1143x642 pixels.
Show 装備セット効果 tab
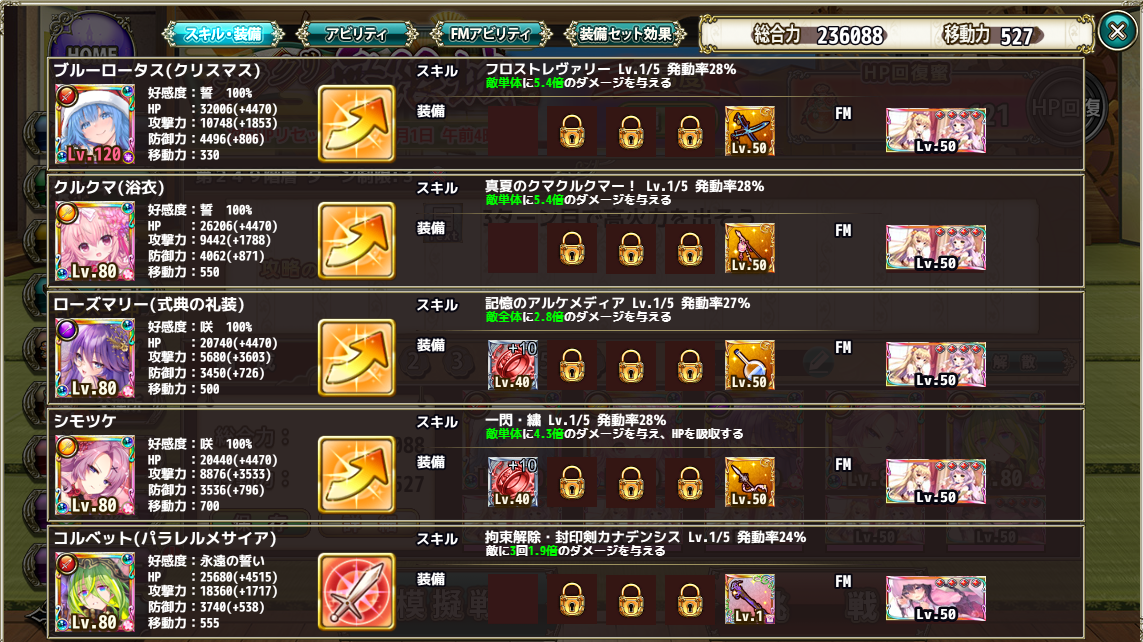[x=625, y=34]
